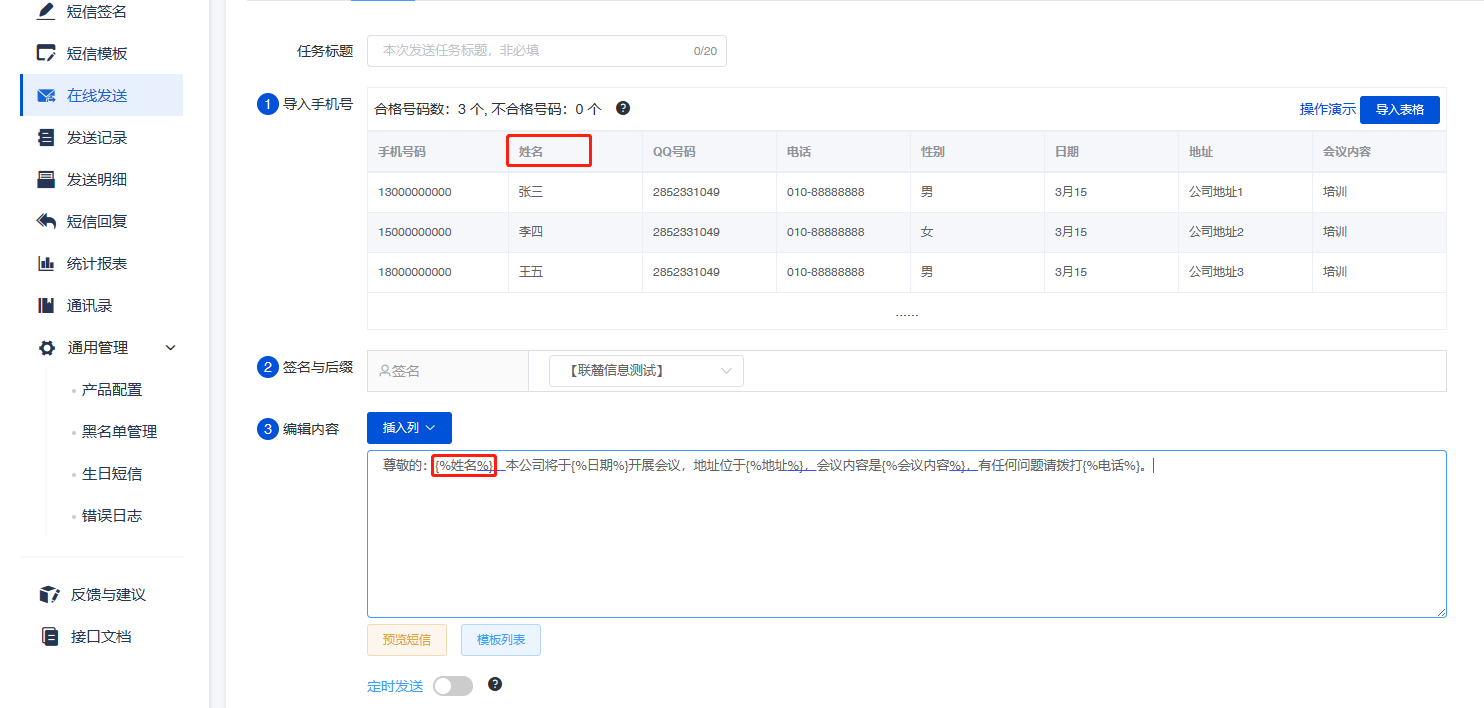The height and width of the screenshot is (708, 1484).
Task: Click the 导入表格 button
Action: 1399,110
